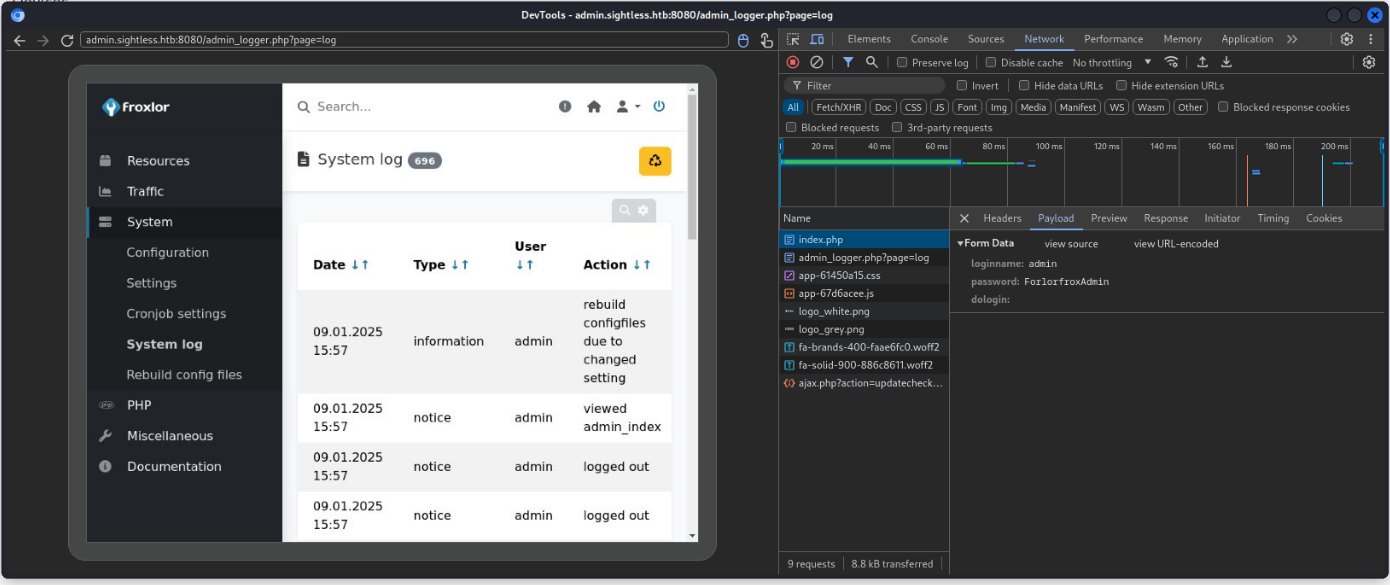1390x585 pixels.
Task: Check Blocked requests option
Action: pyautogui.click(x=791, y=127)
